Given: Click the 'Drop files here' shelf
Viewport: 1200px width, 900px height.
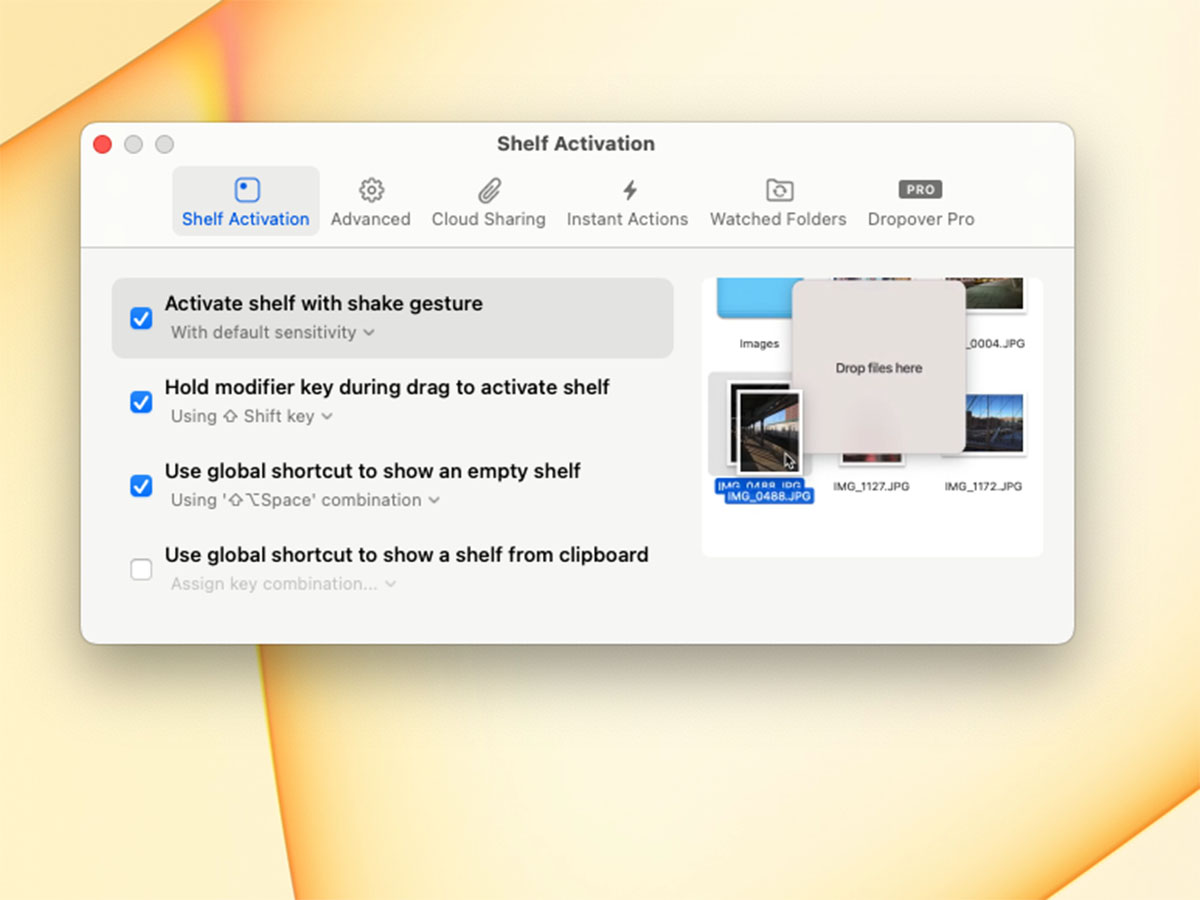Looking at the screenshot, I should pos(879,367).
